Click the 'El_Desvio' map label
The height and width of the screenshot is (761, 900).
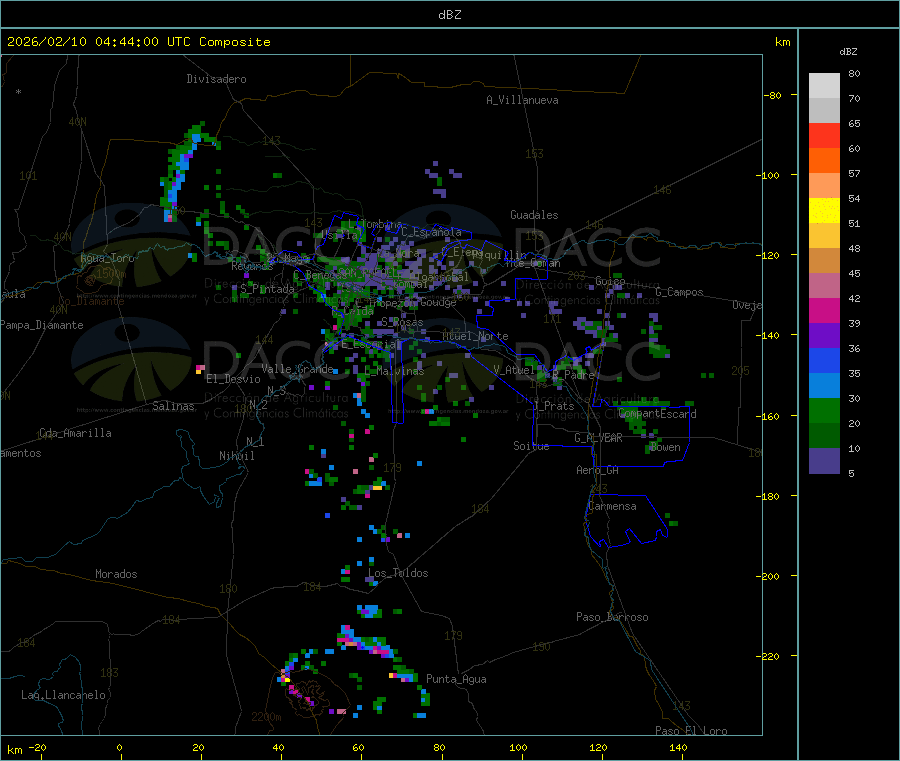pos(233,379)
